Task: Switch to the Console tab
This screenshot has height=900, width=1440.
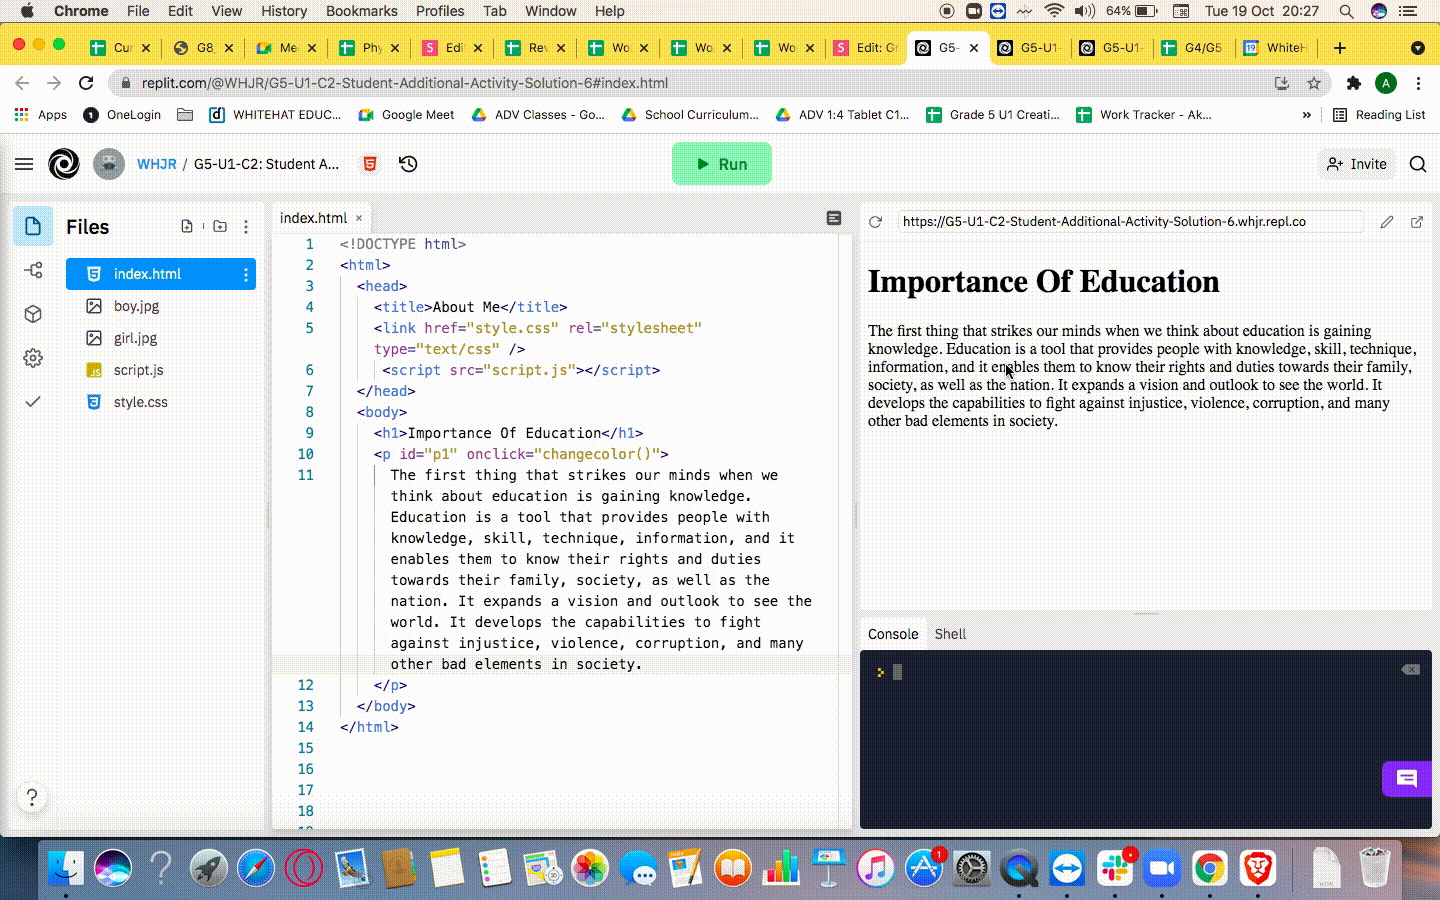Action: 893,634
